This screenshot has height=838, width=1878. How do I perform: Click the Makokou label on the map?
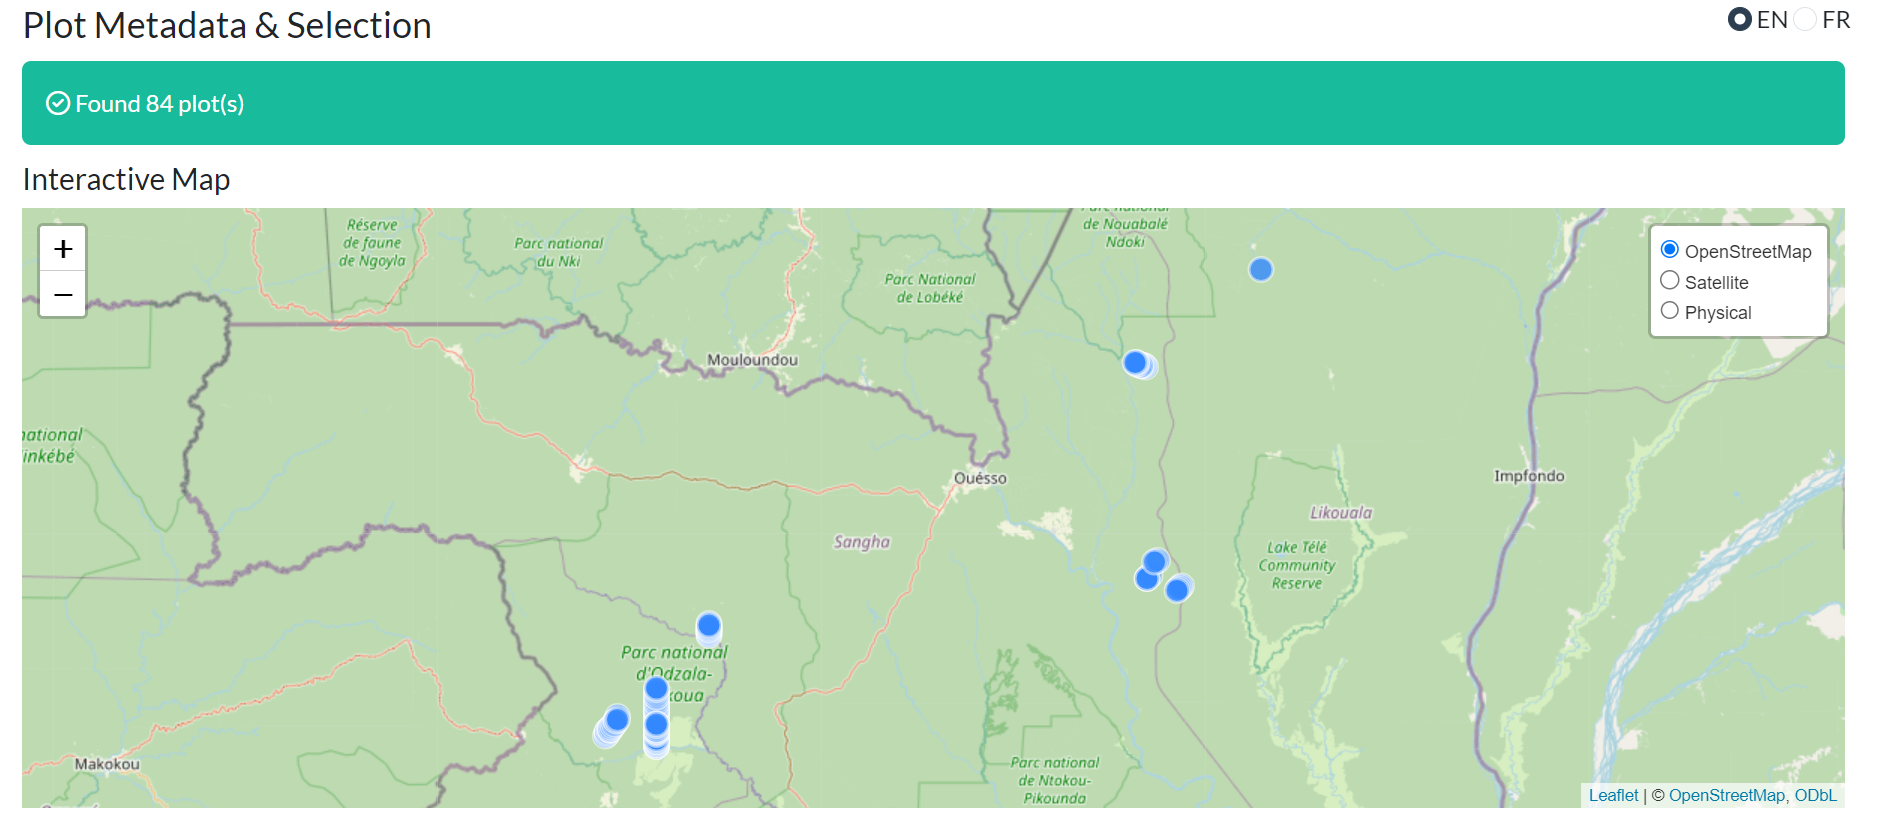click(107, 764)
